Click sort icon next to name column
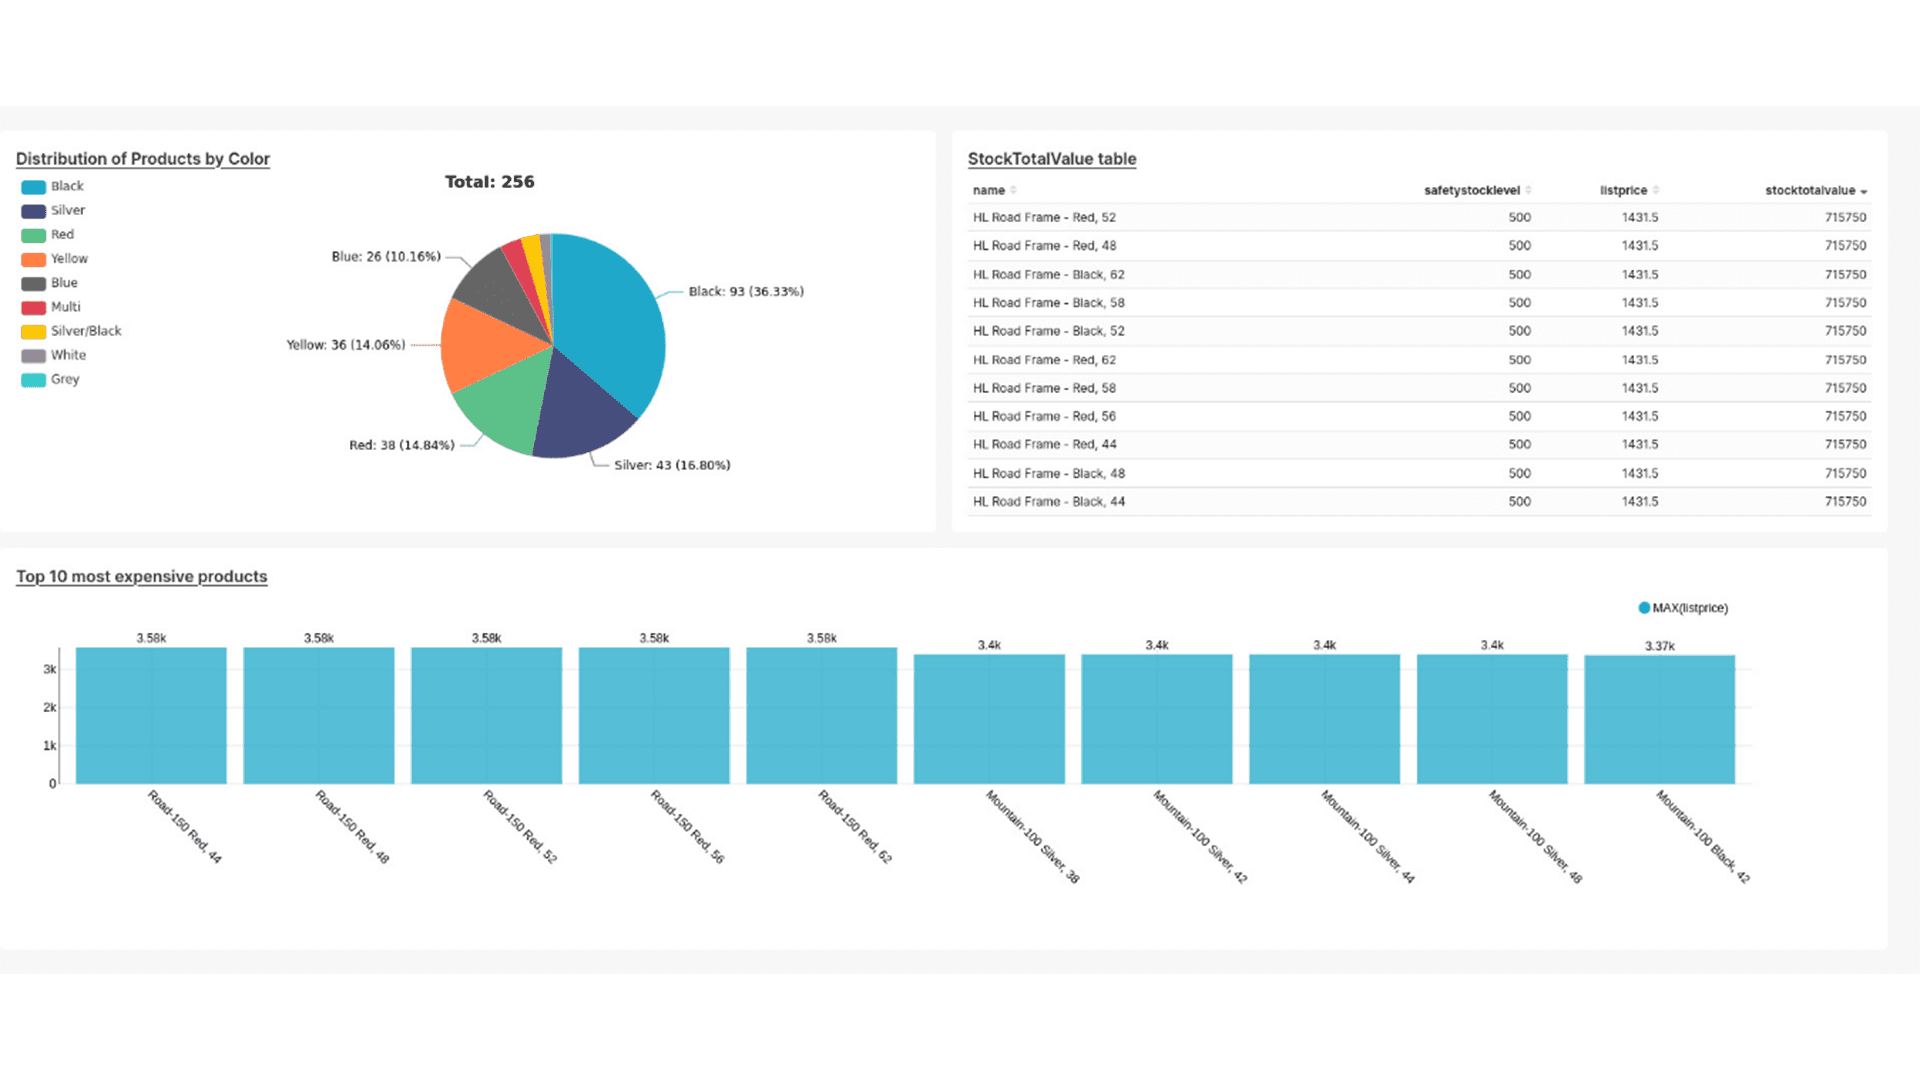1920x1080 pixels. coord(1013,190)
